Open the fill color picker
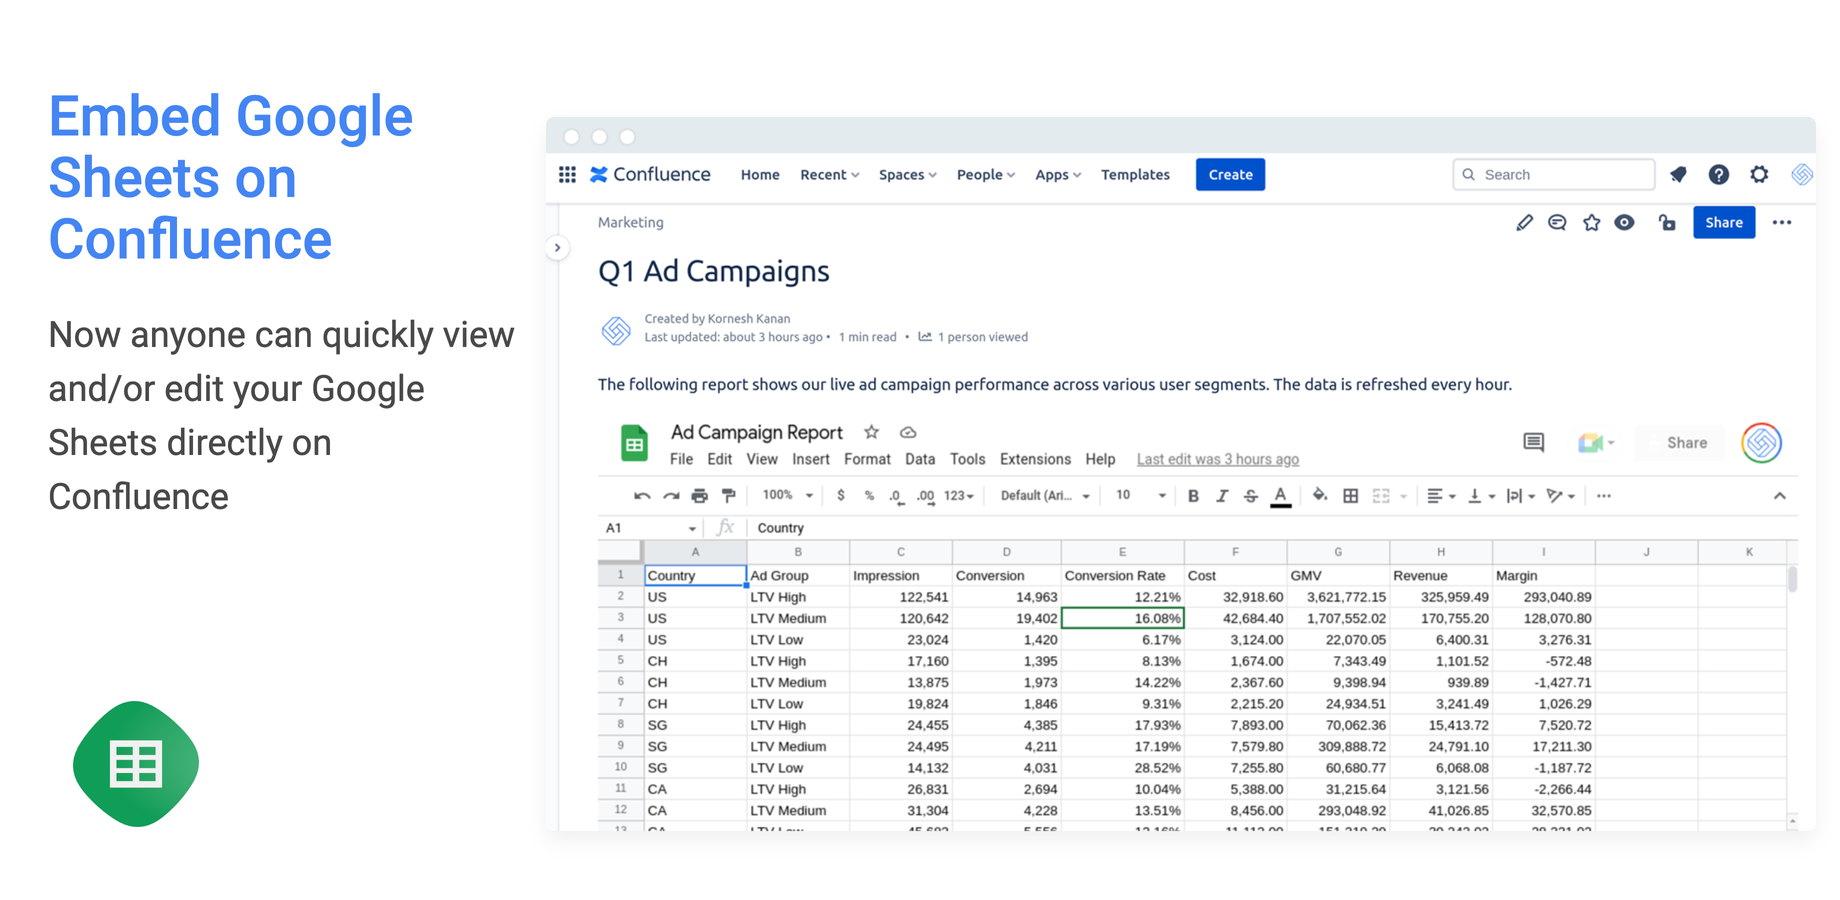 coord(1320,496)
